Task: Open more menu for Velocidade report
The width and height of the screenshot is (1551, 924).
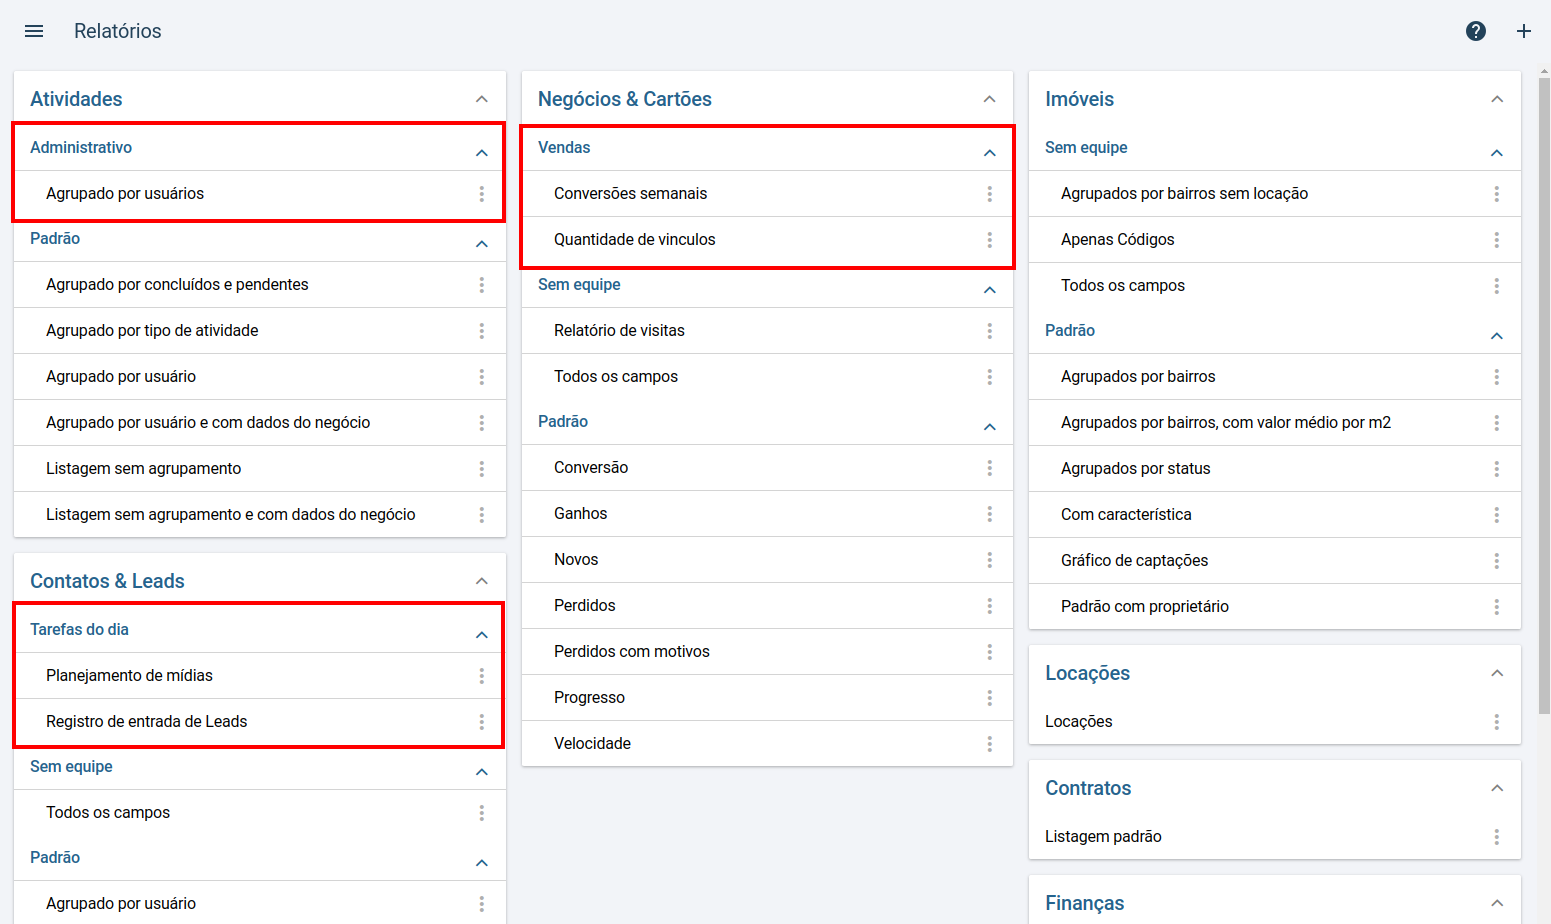Action: click(x=990, y=744)
